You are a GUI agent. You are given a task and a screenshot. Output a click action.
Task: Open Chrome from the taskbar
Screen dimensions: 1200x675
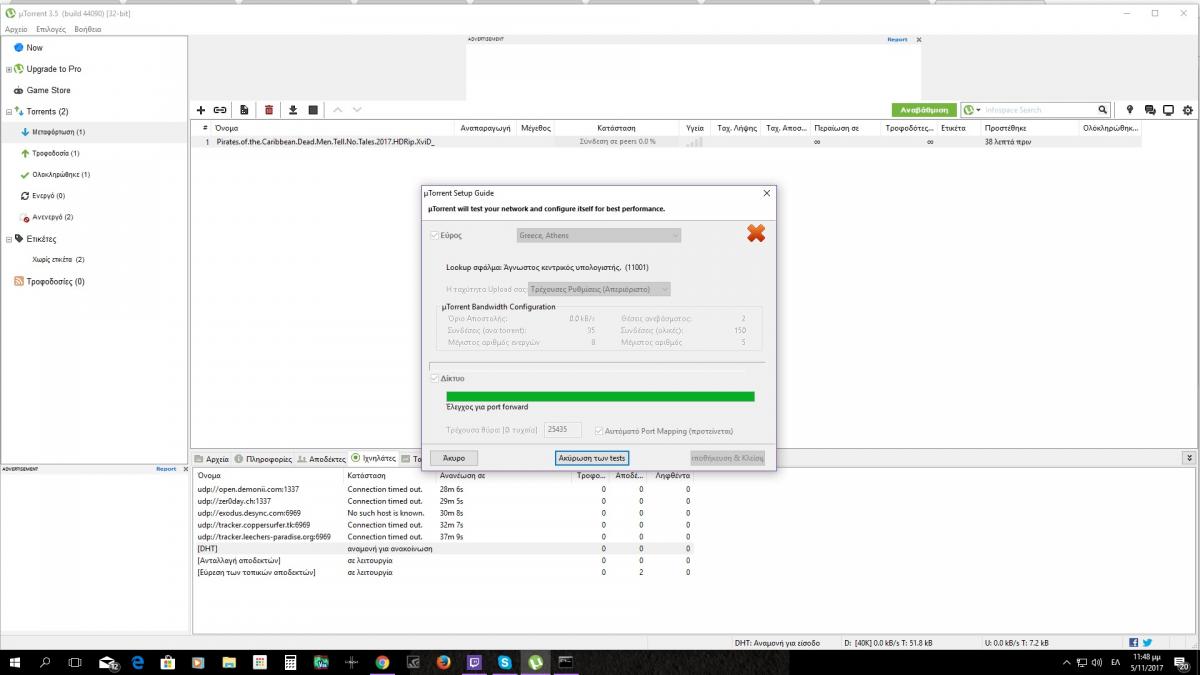[382, 662]
